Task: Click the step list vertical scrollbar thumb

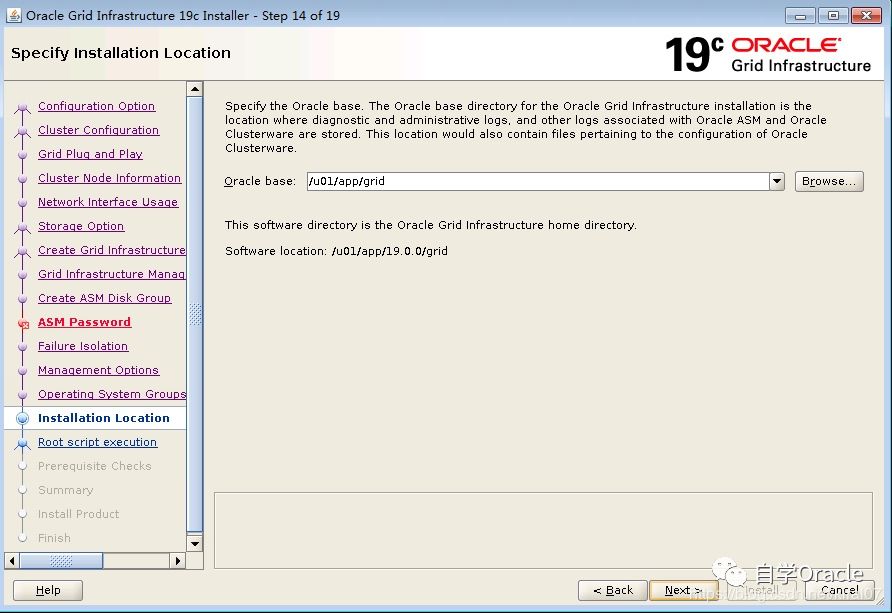Action: tap(195, 314)
